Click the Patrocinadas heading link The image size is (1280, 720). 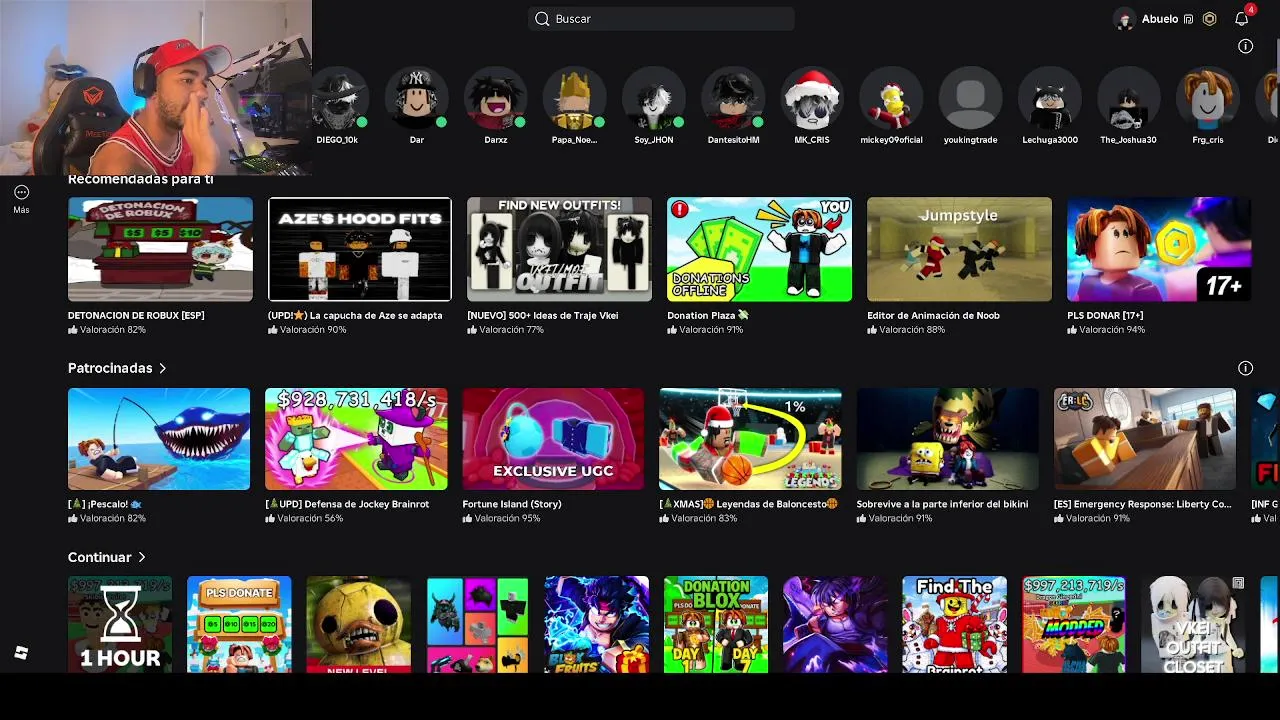tap(110, 368)
